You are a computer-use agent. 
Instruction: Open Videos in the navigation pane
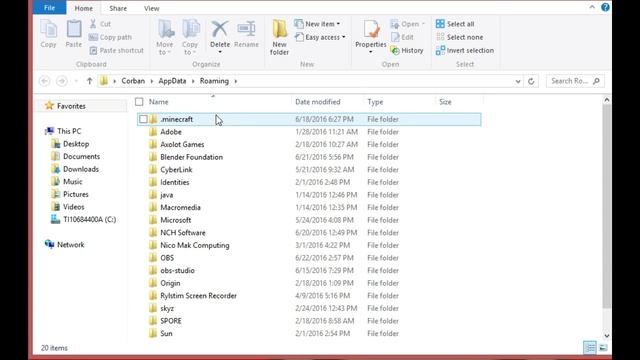[68, 207]
